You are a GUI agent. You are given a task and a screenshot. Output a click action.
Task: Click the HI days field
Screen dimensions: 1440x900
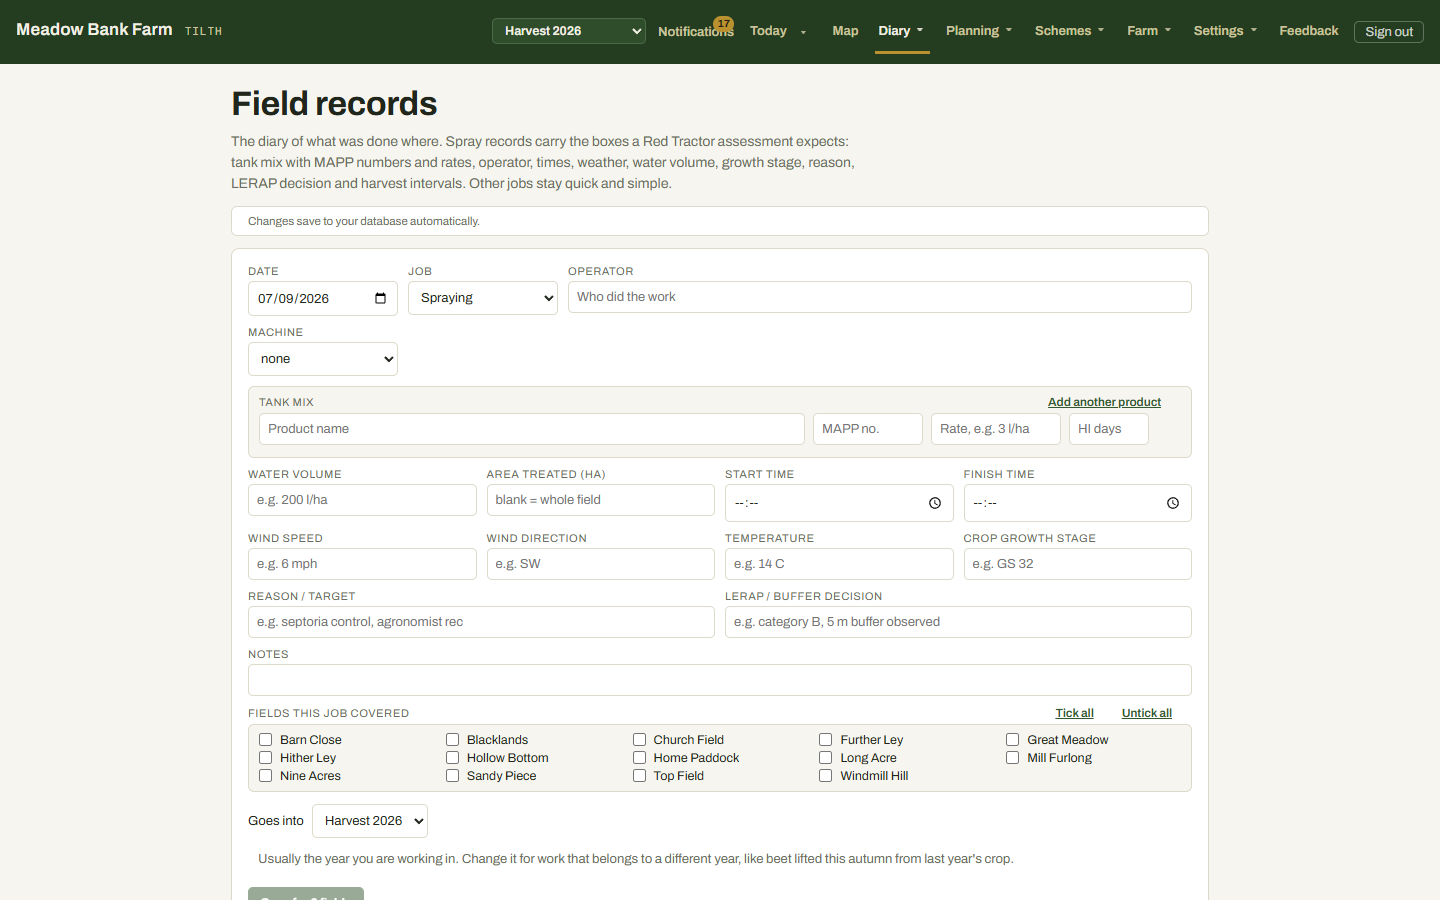click(1109, 429)
